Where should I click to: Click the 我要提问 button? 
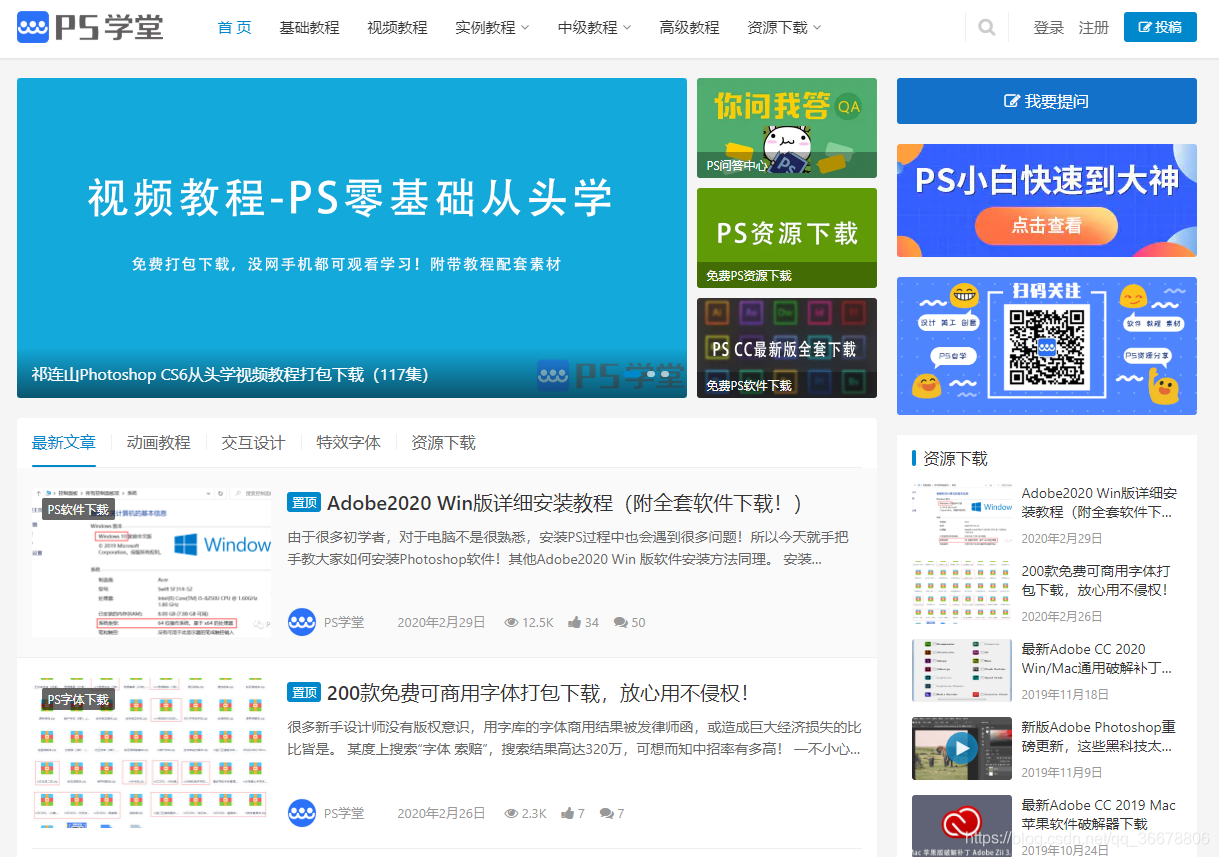pos(1047,101)
